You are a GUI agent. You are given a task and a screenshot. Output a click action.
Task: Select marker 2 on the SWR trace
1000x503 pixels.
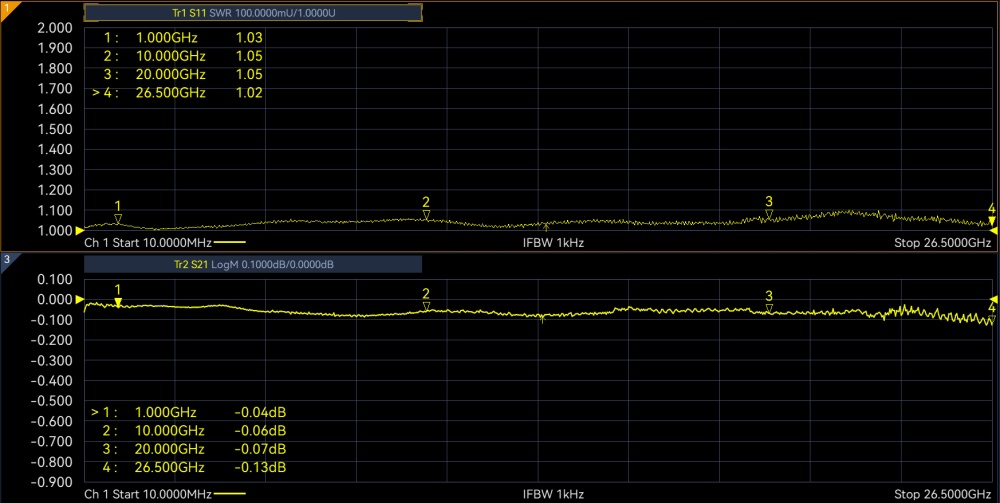pyautogui.click(x=426, y=214)
